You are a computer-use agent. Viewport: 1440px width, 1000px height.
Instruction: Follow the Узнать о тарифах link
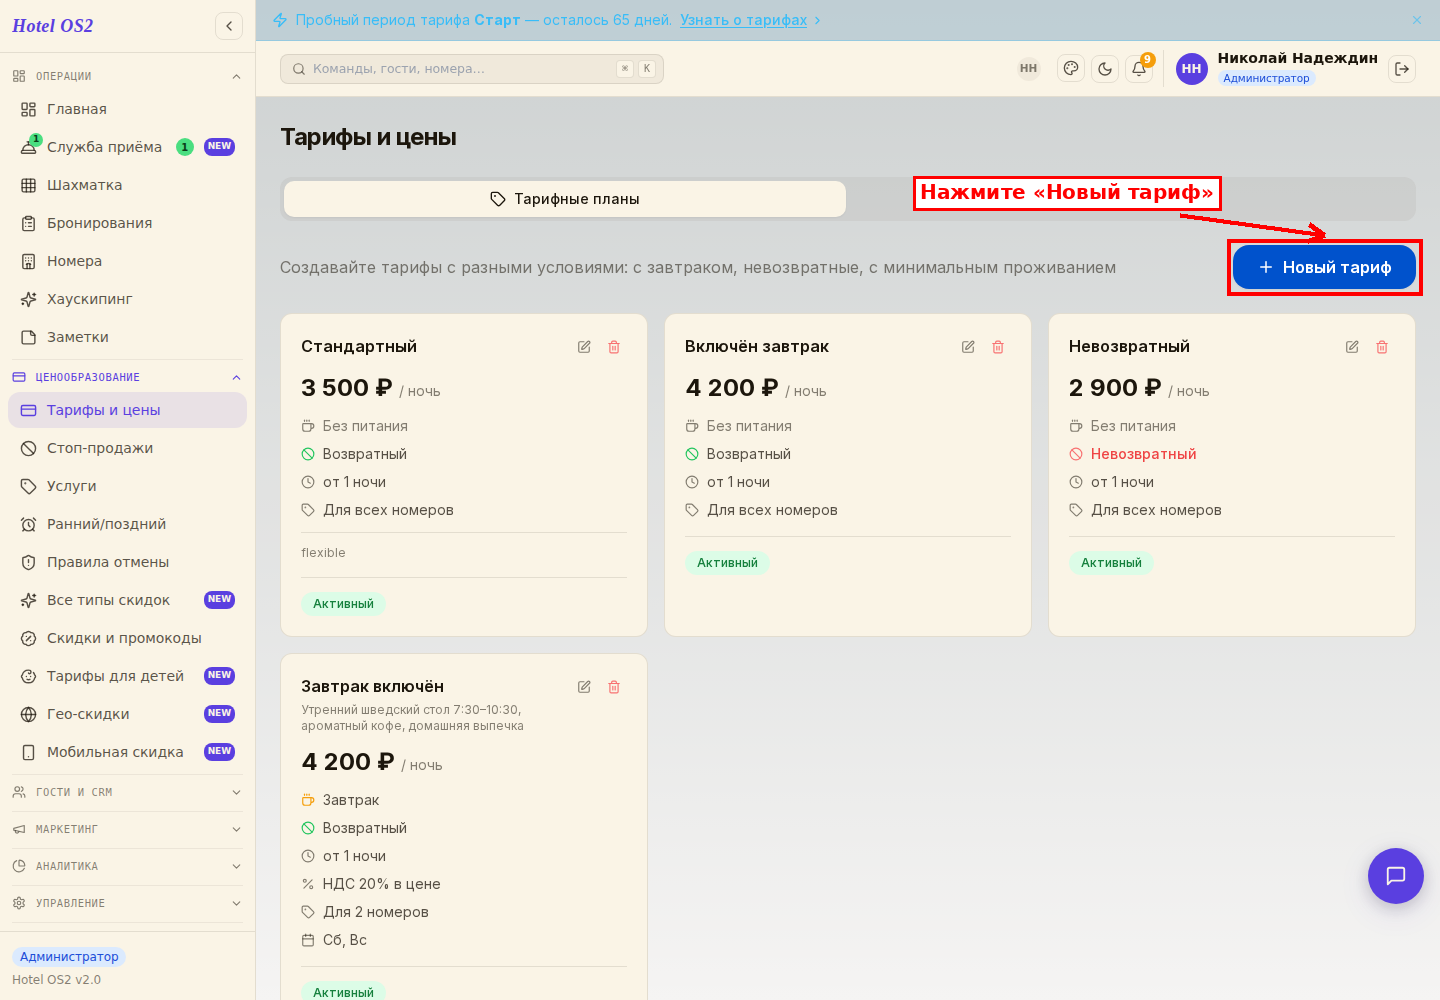[x=743, y=20]
